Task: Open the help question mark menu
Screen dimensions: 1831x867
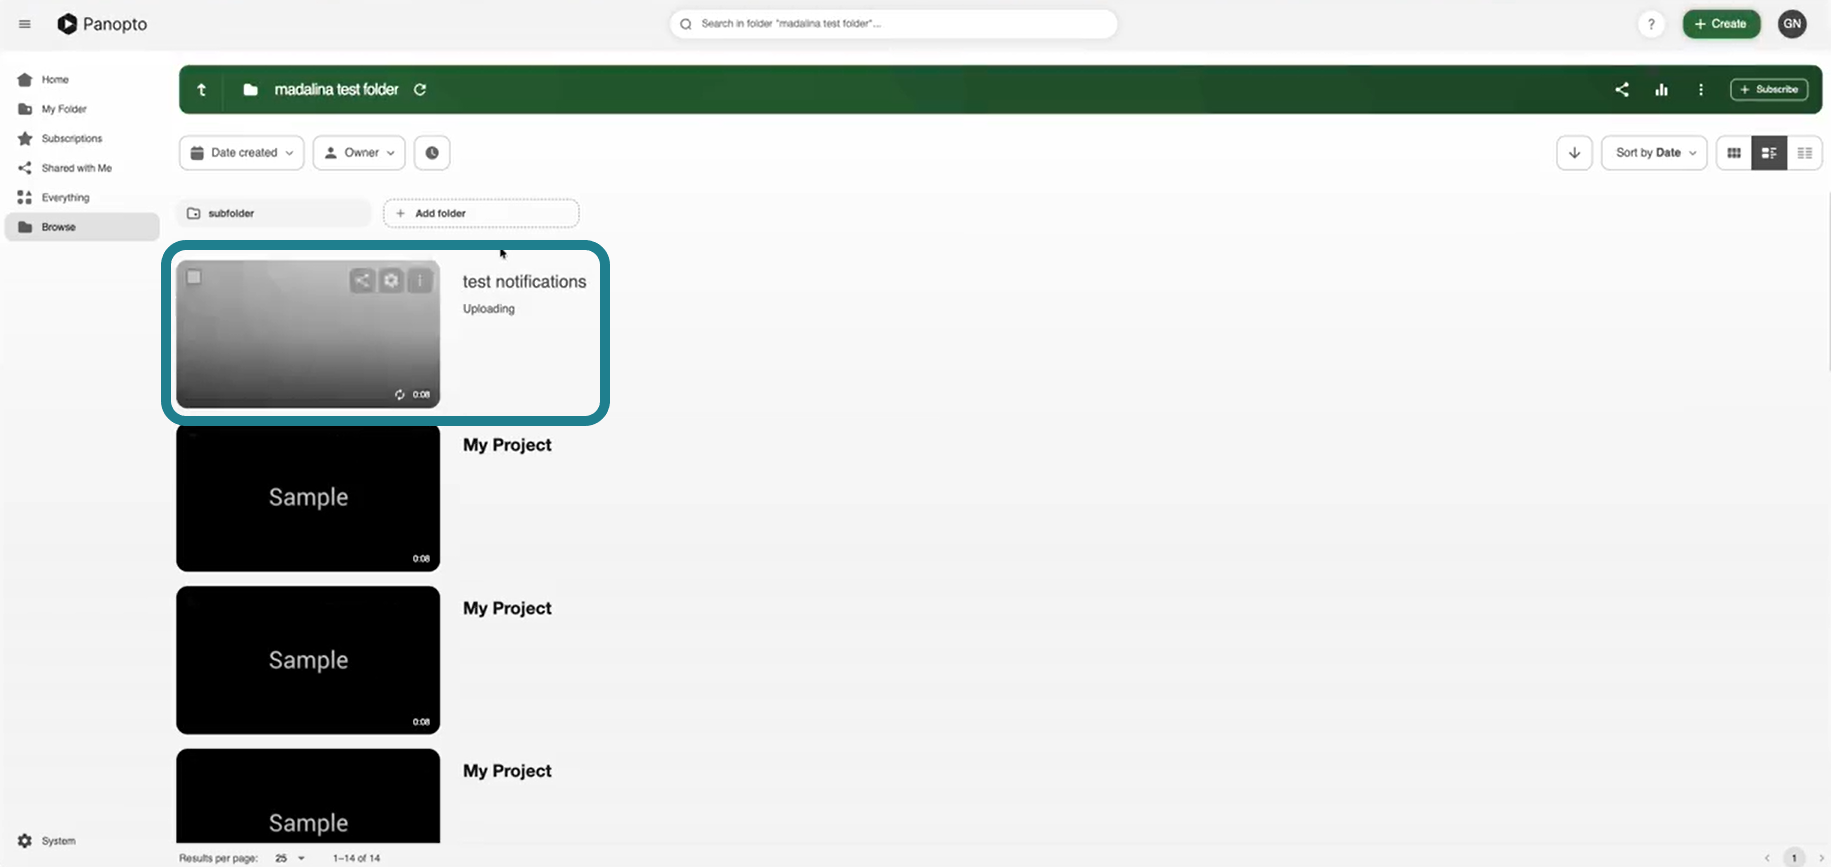Action: tap(1651, 24)
